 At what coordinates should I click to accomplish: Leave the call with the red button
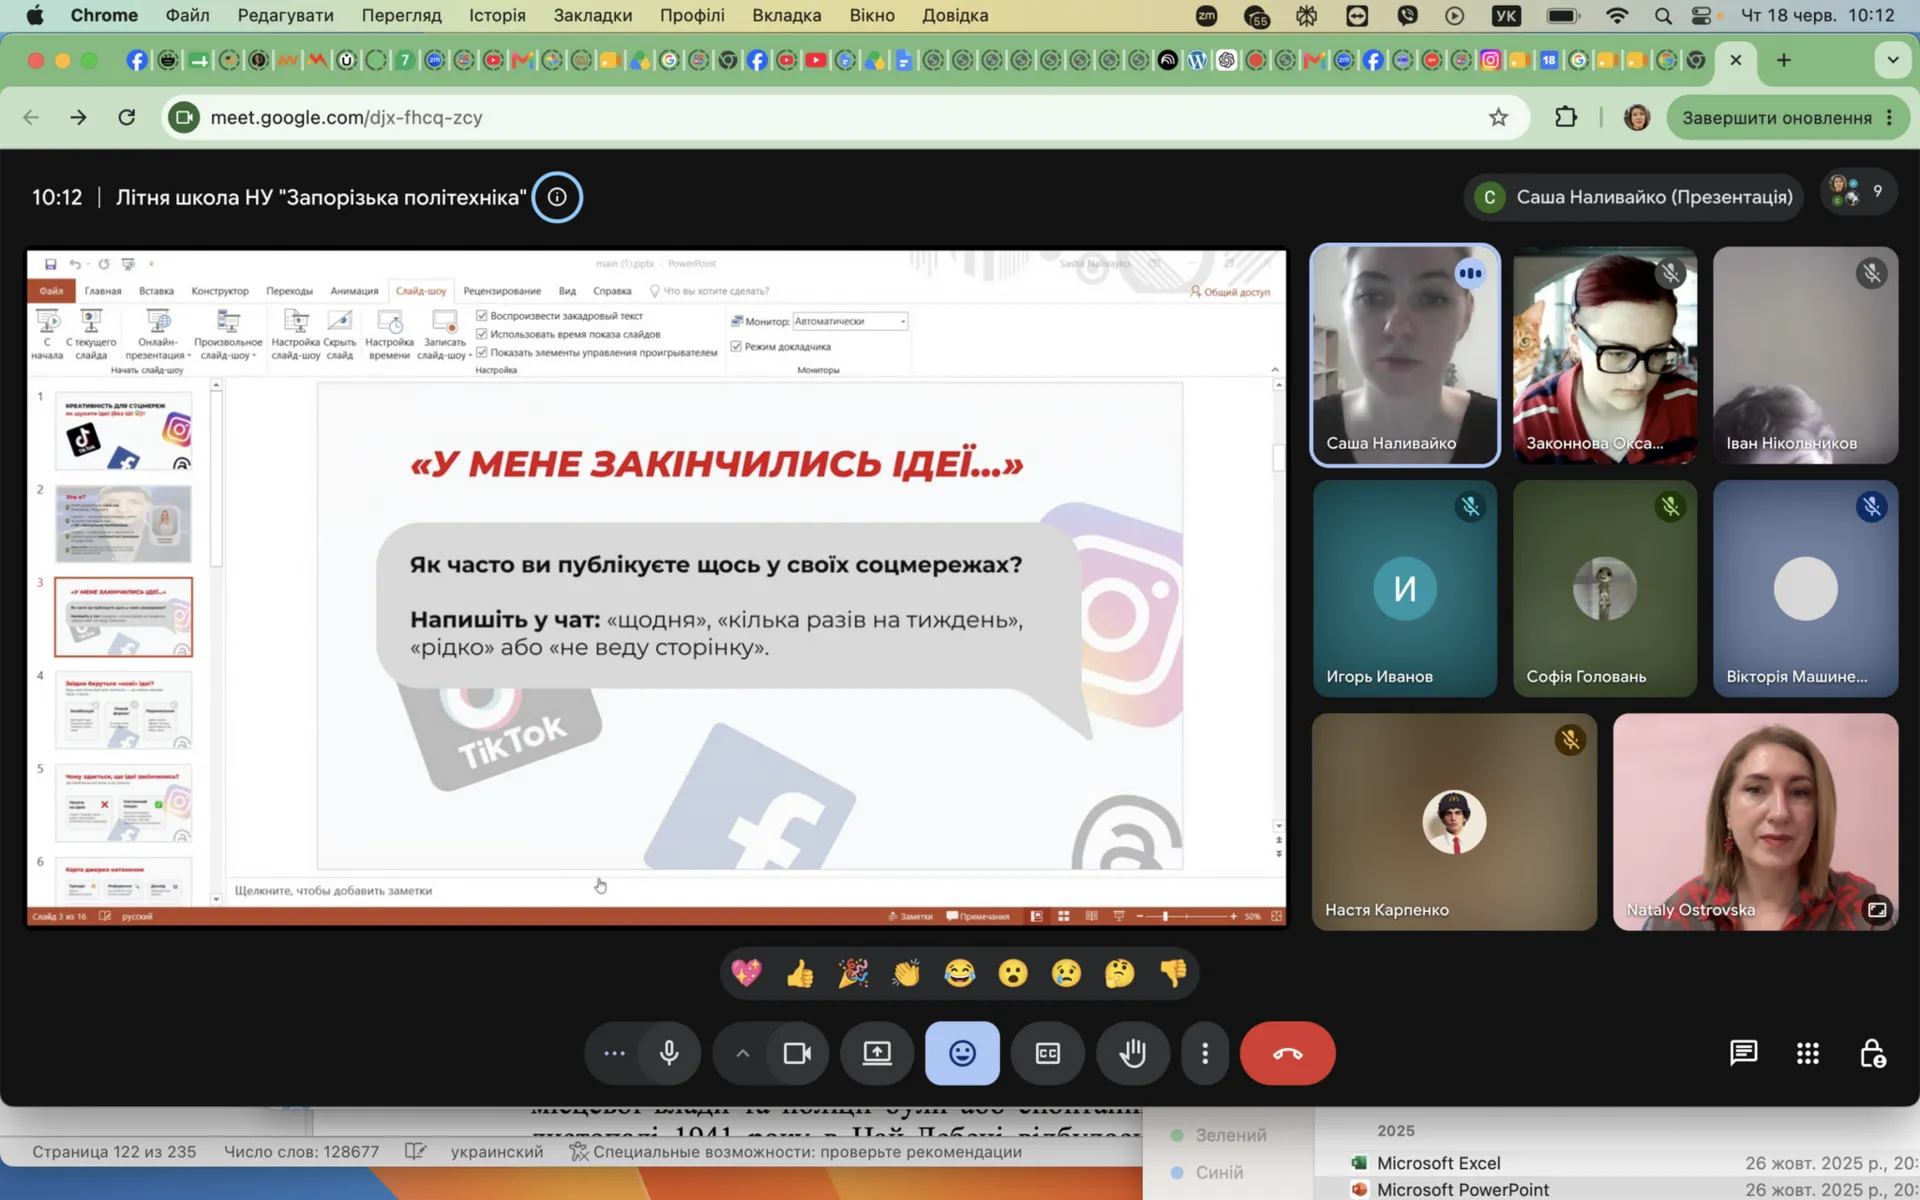pyautogui.click(x=1287, y=1053)
